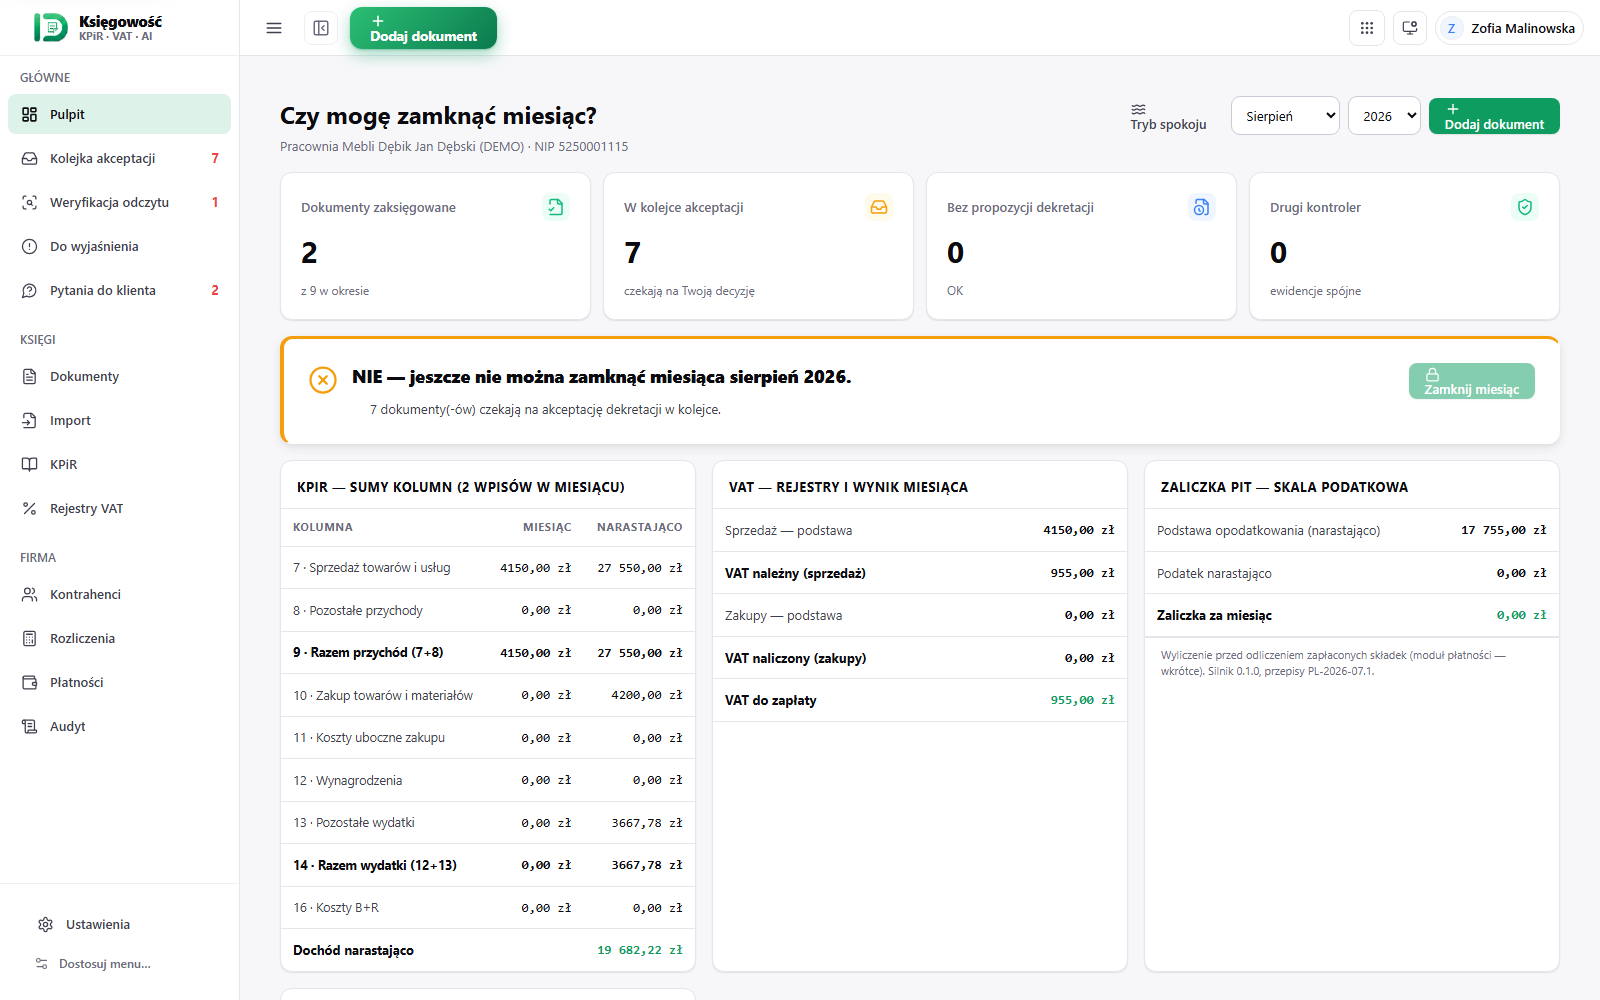The height and width of the screenshot is (1000, 1600).
Task: Open the Import page
Action: (119, 420)
